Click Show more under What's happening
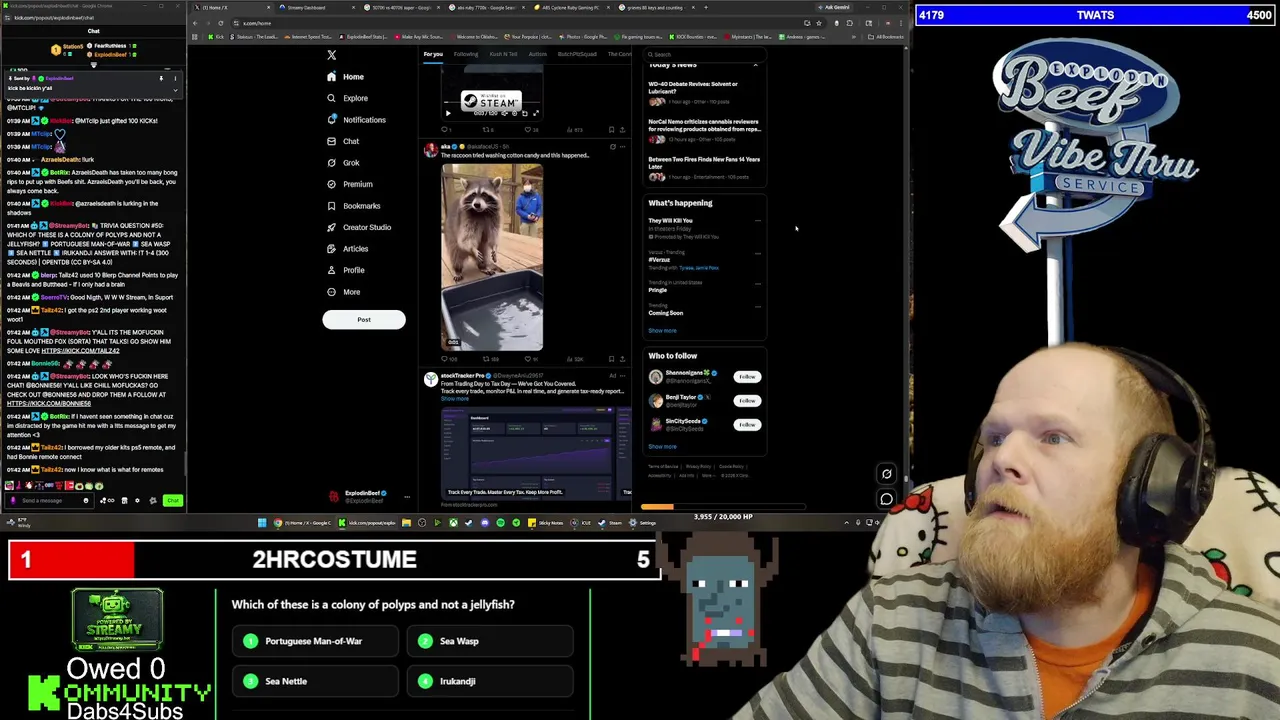 (x=662, y=331)
